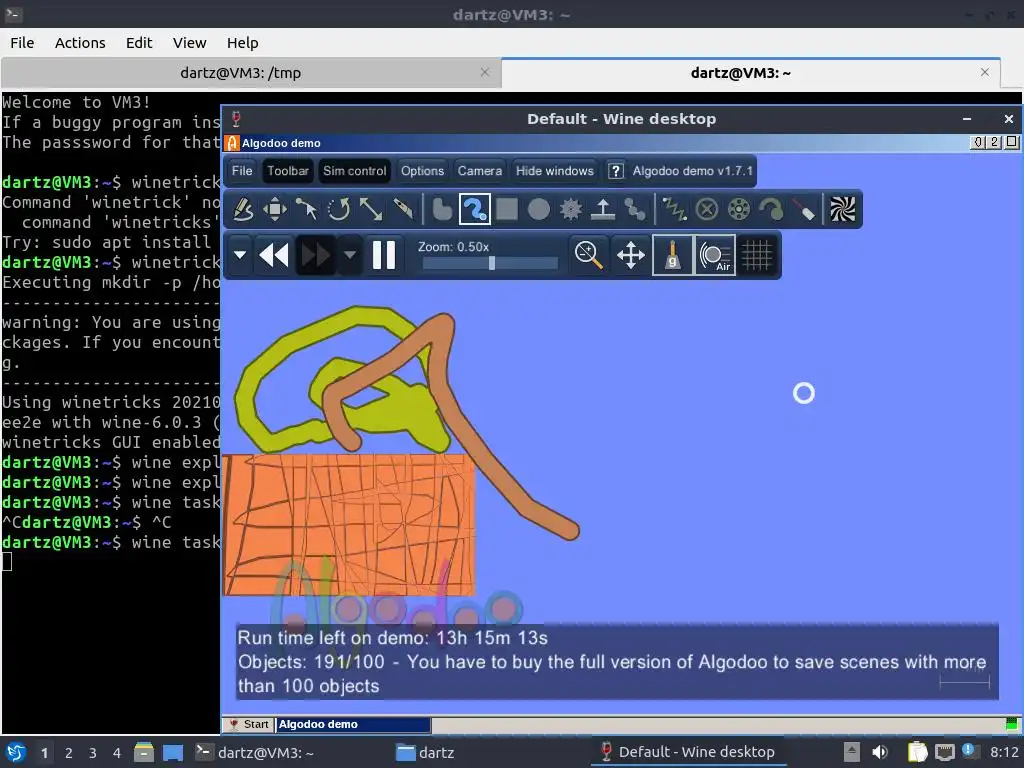Open the question mark help button
The width and height of the screenshot is (1024, 768).
click(x=615, y=171)
